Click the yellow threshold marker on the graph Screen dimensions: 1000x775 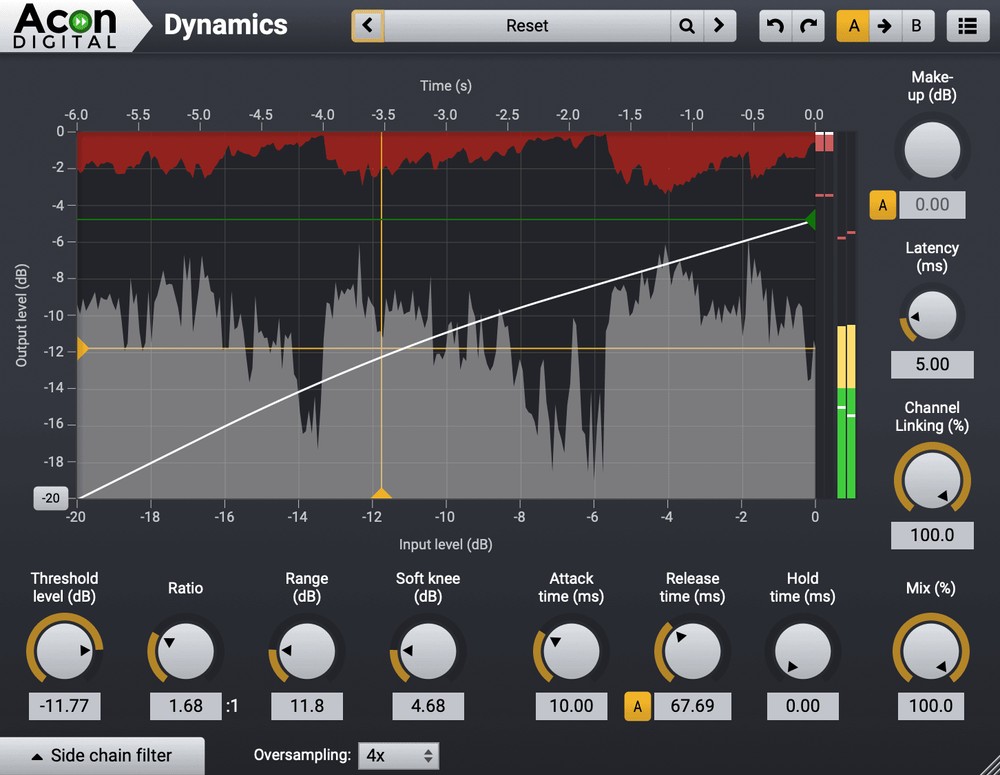tap(383, 492)
